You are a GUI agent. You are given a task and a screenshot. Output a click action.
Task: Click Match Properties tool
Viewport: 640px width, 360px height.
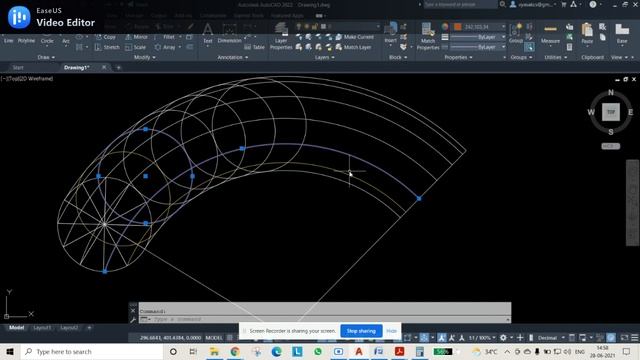tap(428, 36)
